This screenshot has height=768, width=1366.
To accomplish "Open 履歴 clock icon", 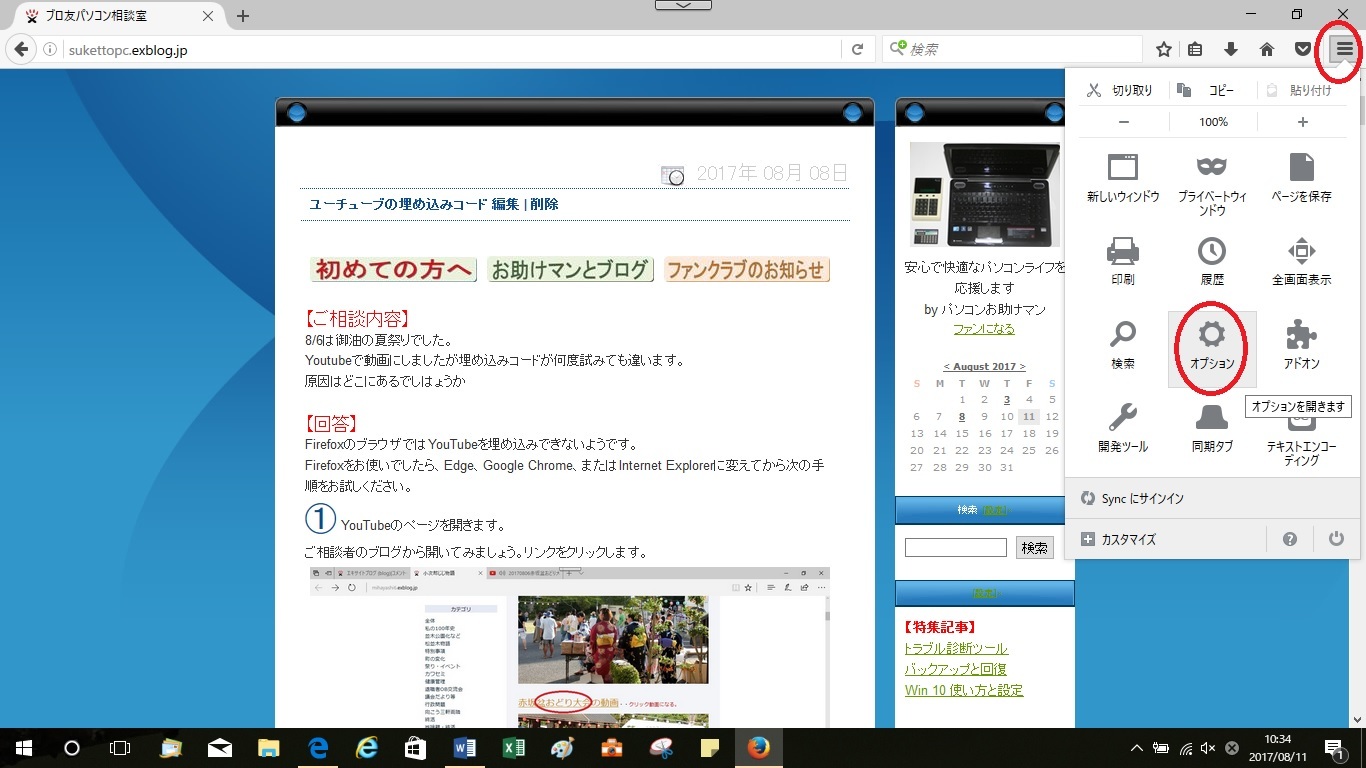I will 1212,261.
